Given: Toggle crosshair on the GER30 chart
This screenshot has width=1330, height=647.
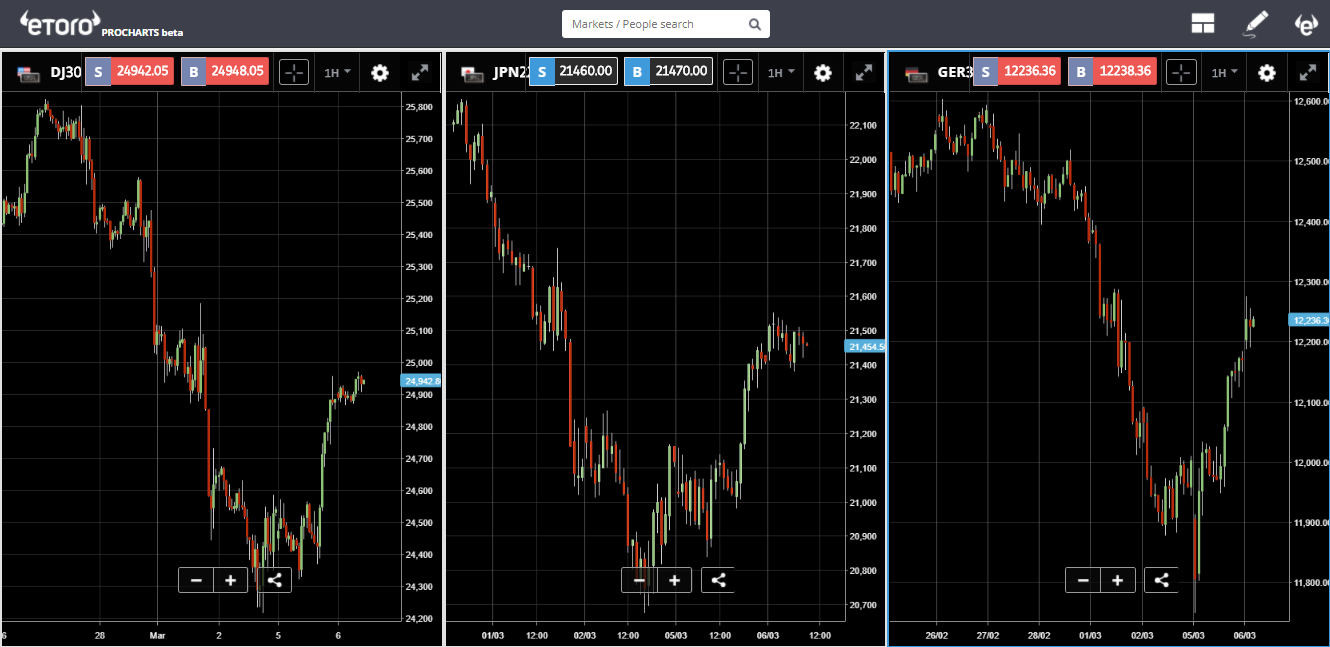Looking at the screenshot, I should pos(1182,72).
